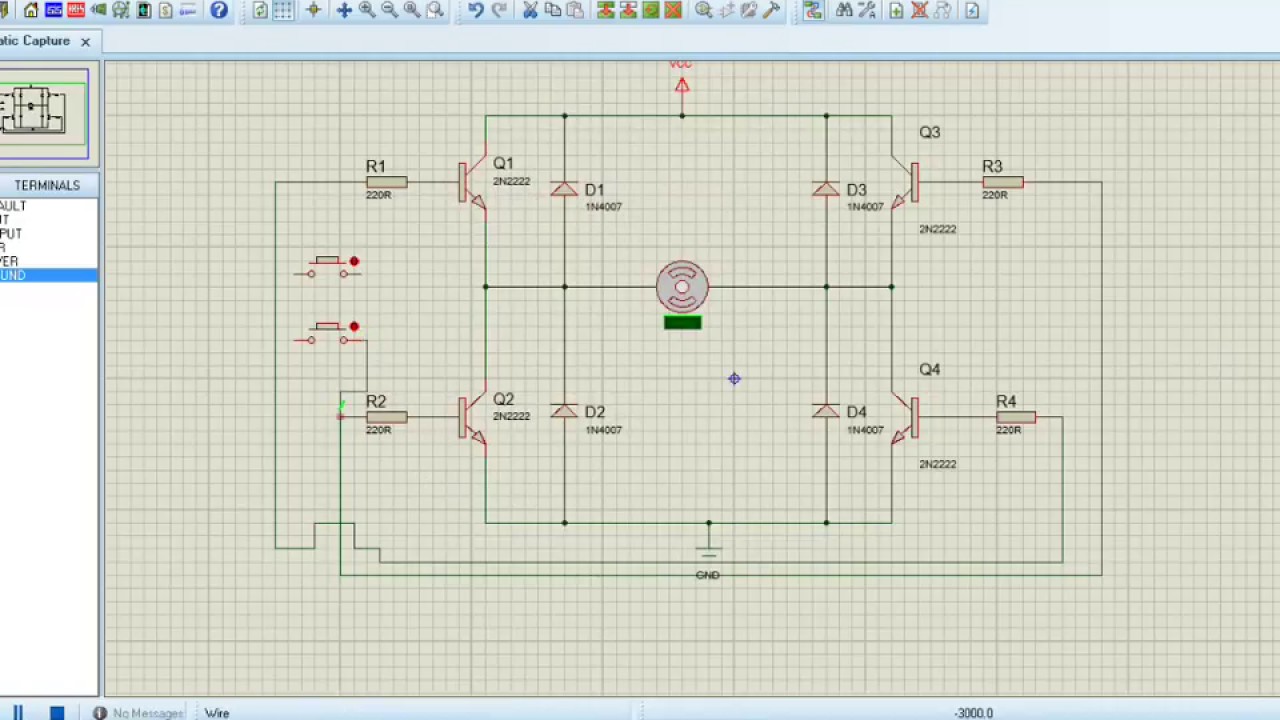Click the Wire status text
The width and height of the screenshot is (1280, 720).
click(x=217, y=713)
